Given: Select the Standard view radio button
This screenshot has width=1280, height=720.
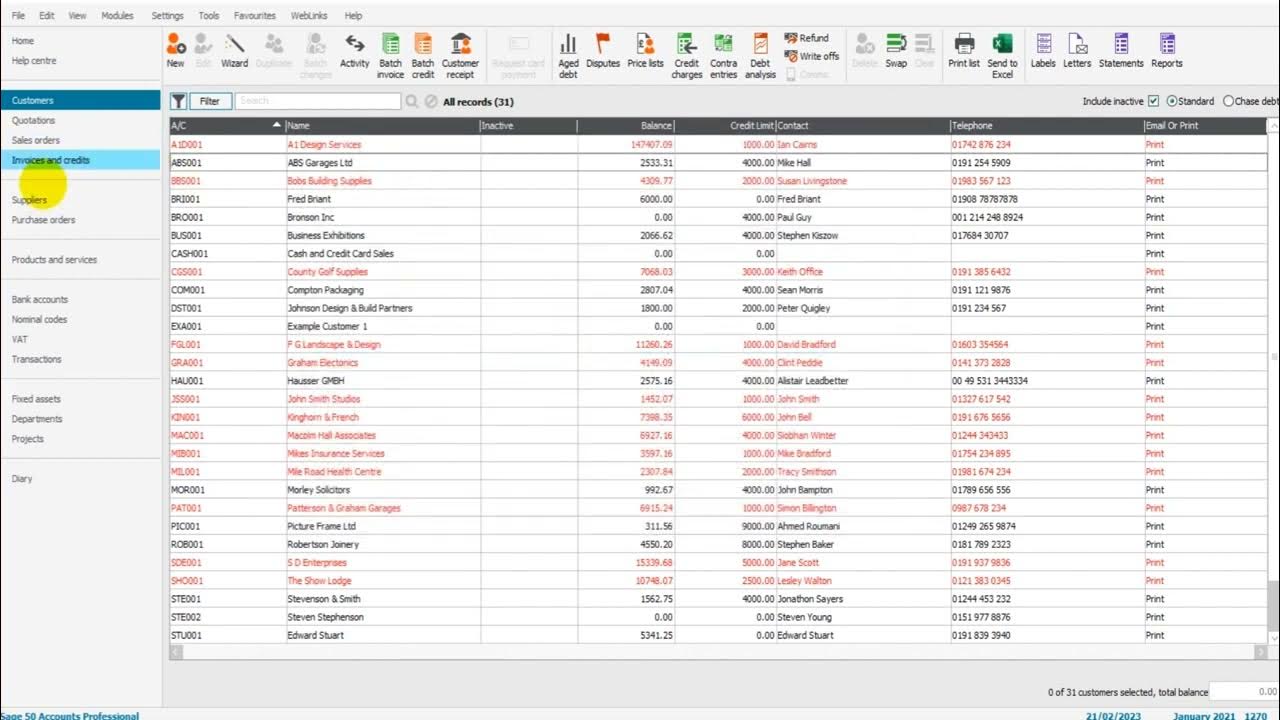Looking at the screenshot, I should (1172, 101).
